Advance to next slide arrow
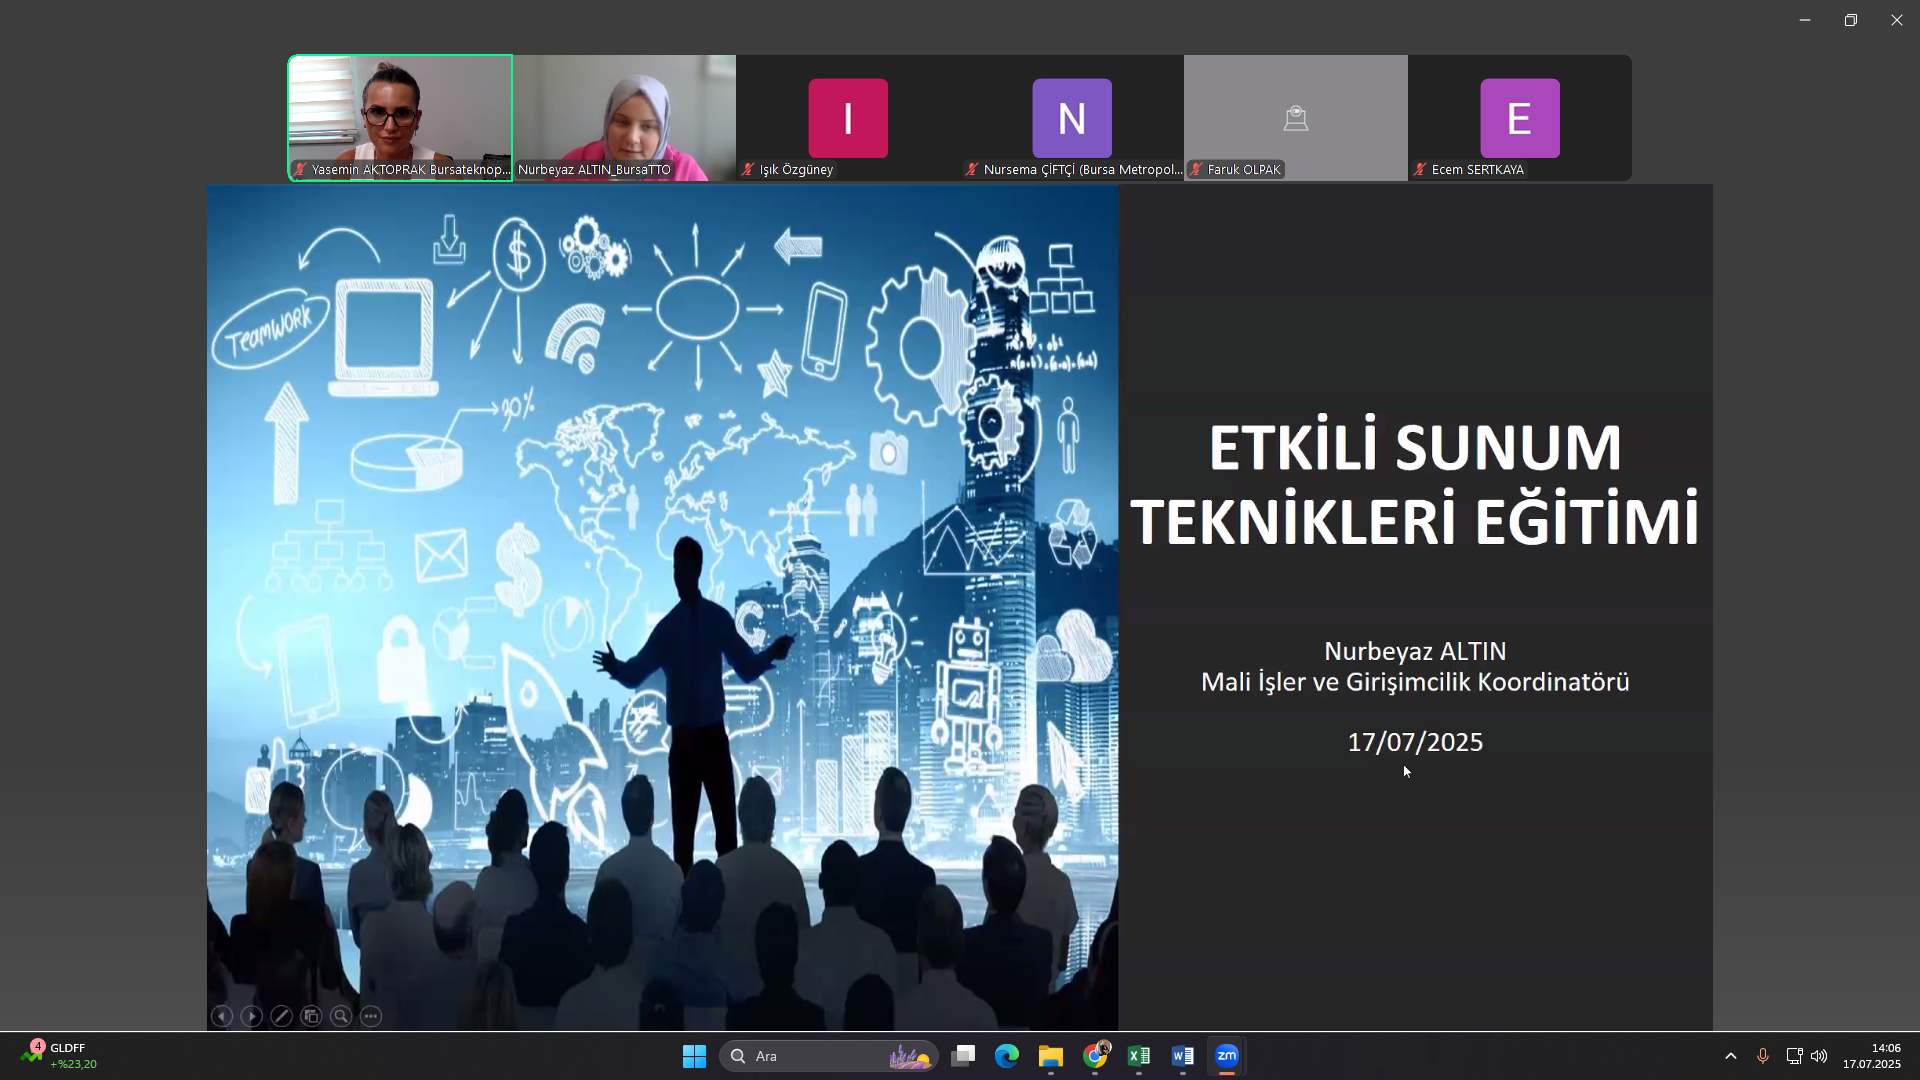Screen dimensions: 1920x1080 (x=252, y=1016)
